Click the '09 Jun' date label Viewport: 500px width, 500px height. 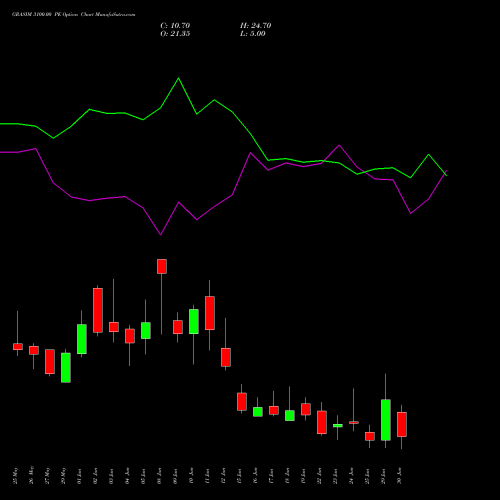coord(175,476)
